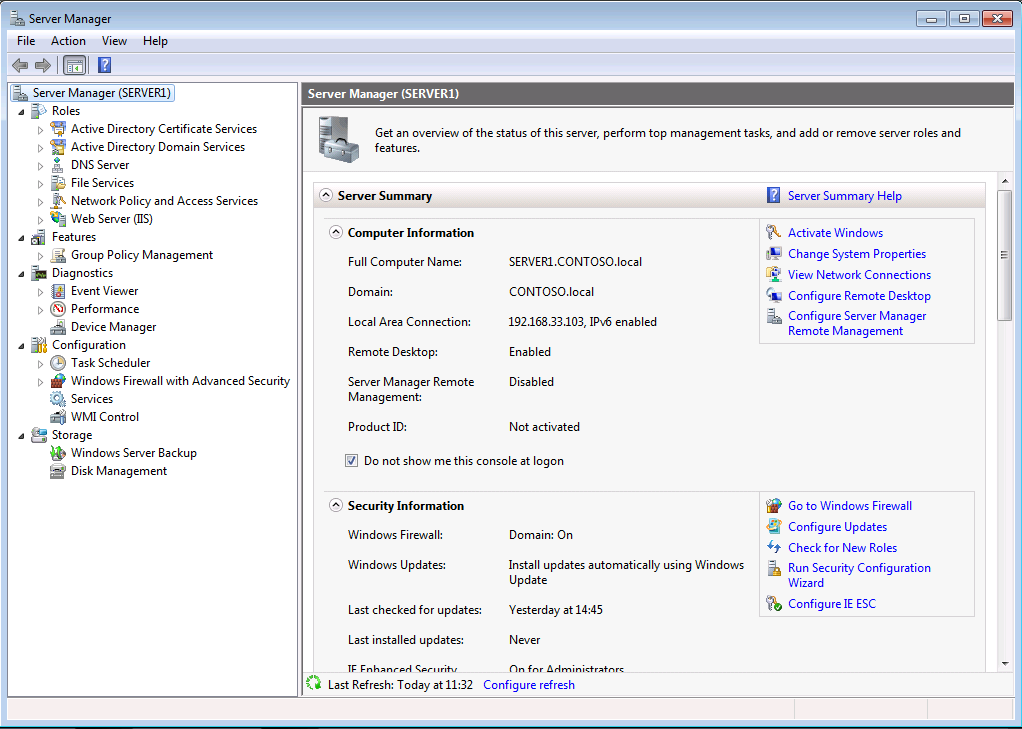Open the Action menu
Viewport: 1022px width, 729px height.
[68, 41]
